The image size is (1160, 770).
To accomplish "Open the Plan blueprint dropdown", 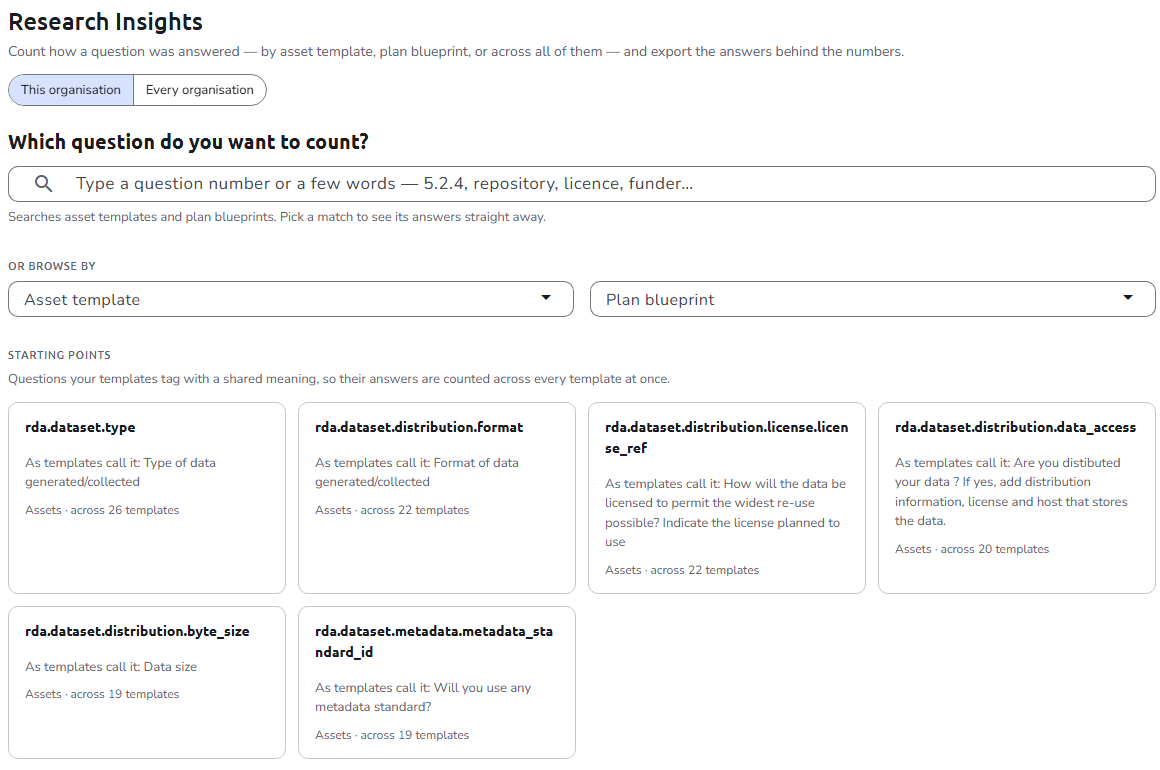I will tap(872, 299).
